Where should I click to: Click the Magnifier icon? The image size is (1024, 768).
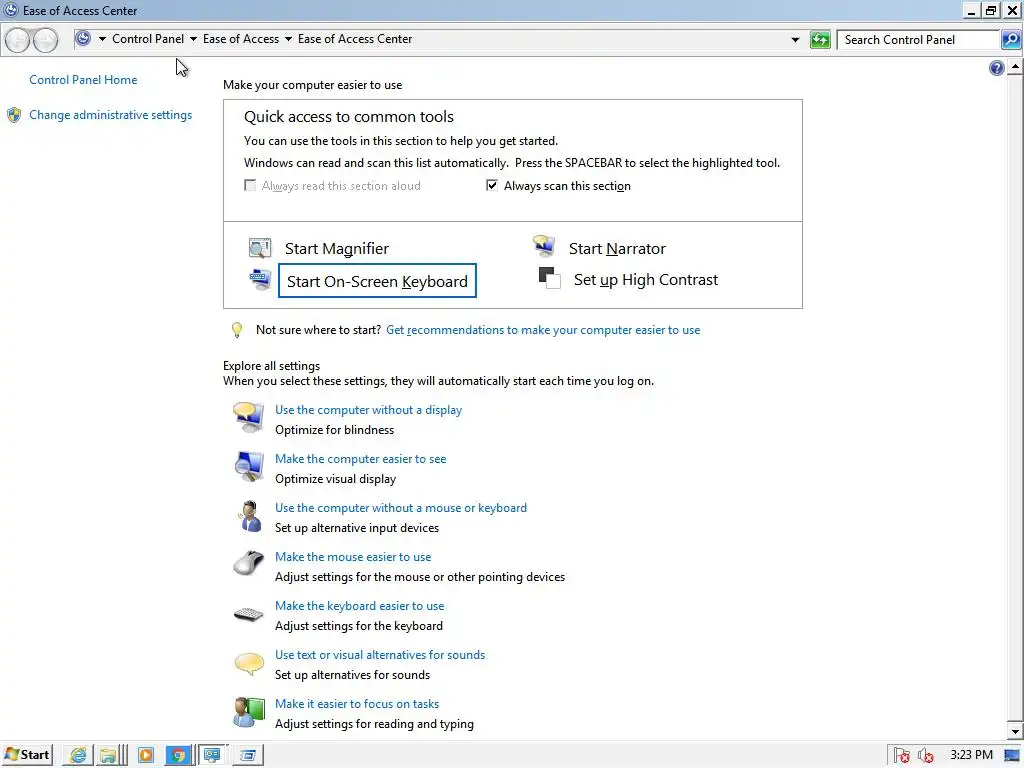(260, 248)
